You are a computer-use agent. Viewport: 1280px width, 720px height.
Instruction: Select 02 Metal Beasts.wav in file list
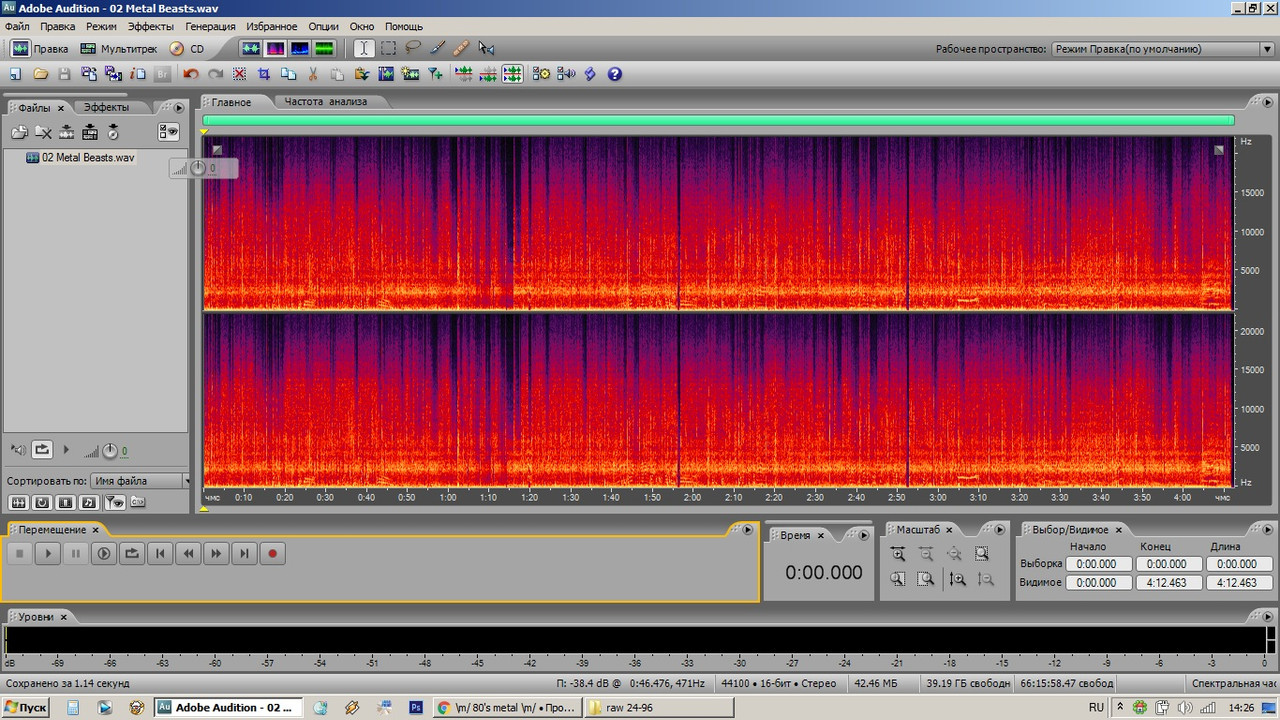click(88, 158)
